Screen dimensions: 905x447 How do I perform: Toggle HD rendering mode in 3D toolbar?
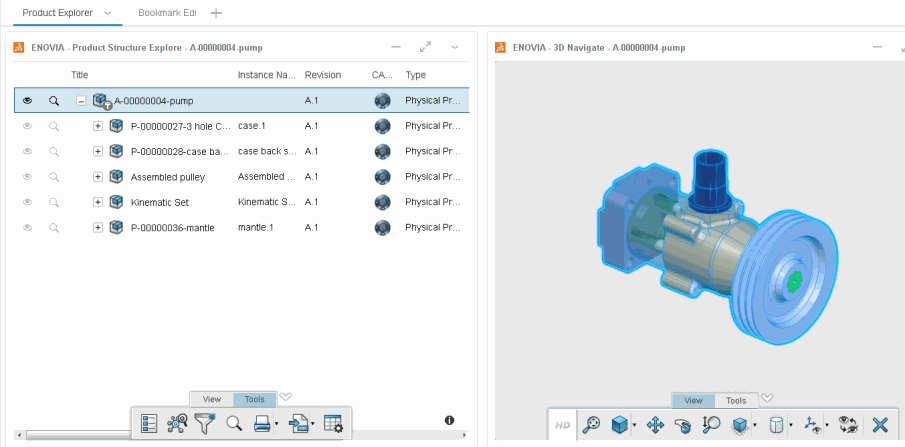(x=563, y=424)
